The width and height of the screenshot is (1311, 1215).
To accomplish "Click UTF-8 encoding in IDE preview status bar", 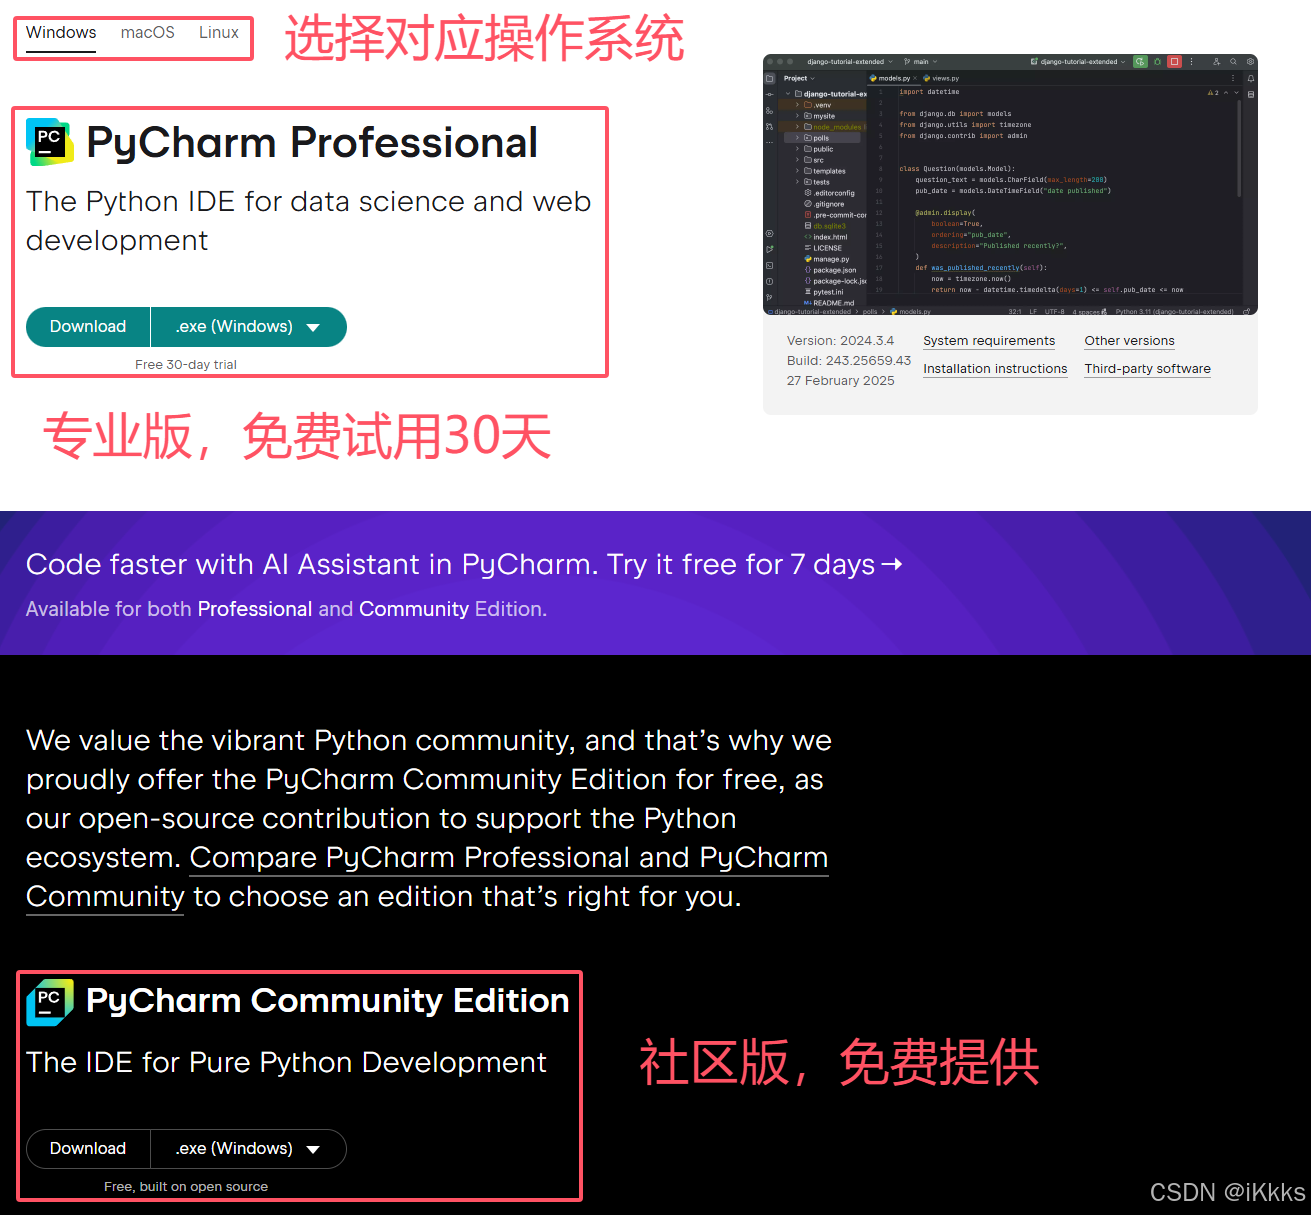I will click(1055, 312).
